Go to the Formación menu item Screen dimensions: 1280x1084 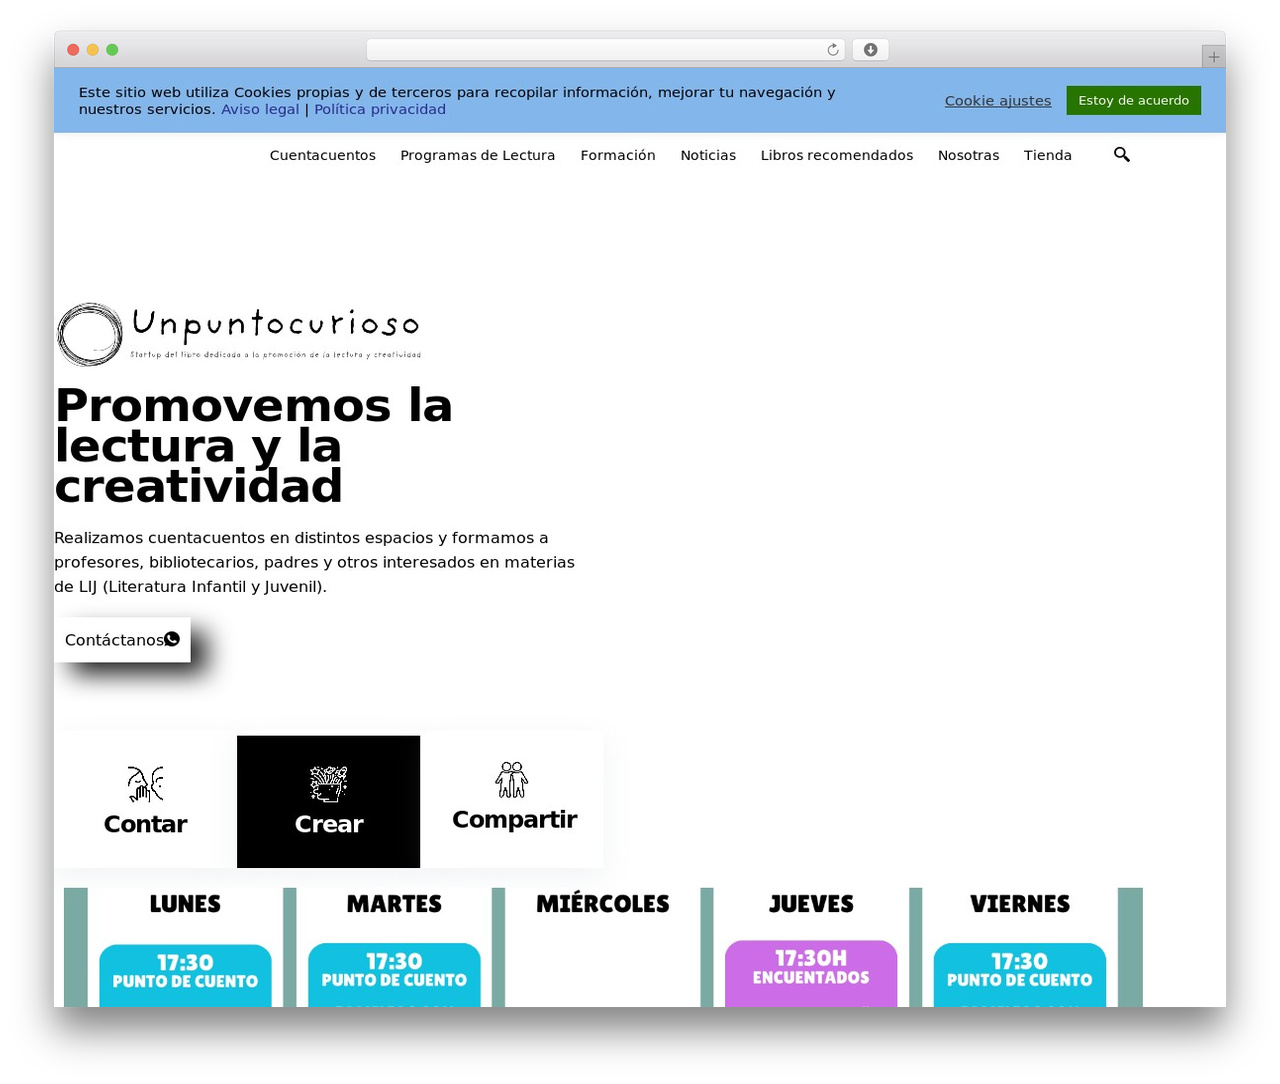(618, 155)
